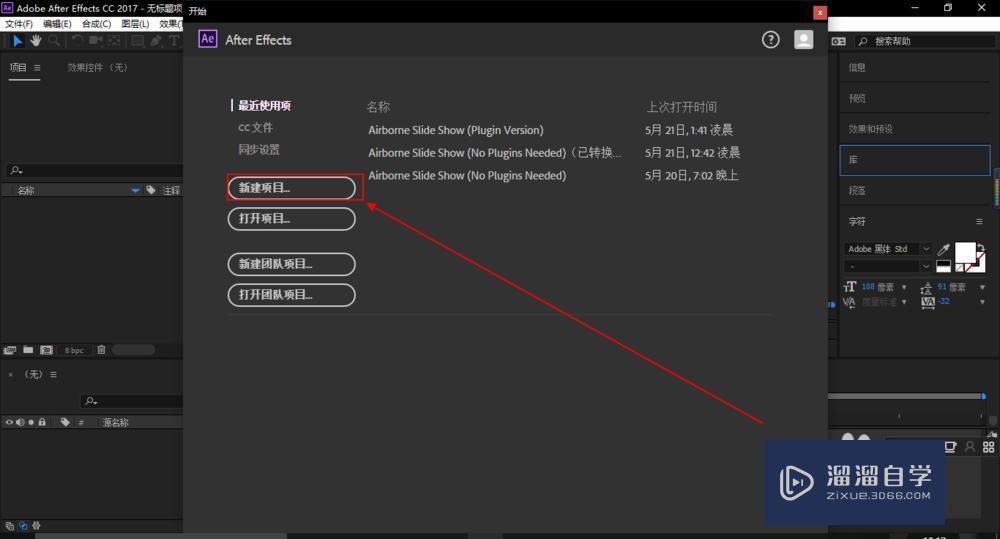Toggle the solo dot column in timeline
The height and width of the screenshot is (539, 1000).
(31, 422)
